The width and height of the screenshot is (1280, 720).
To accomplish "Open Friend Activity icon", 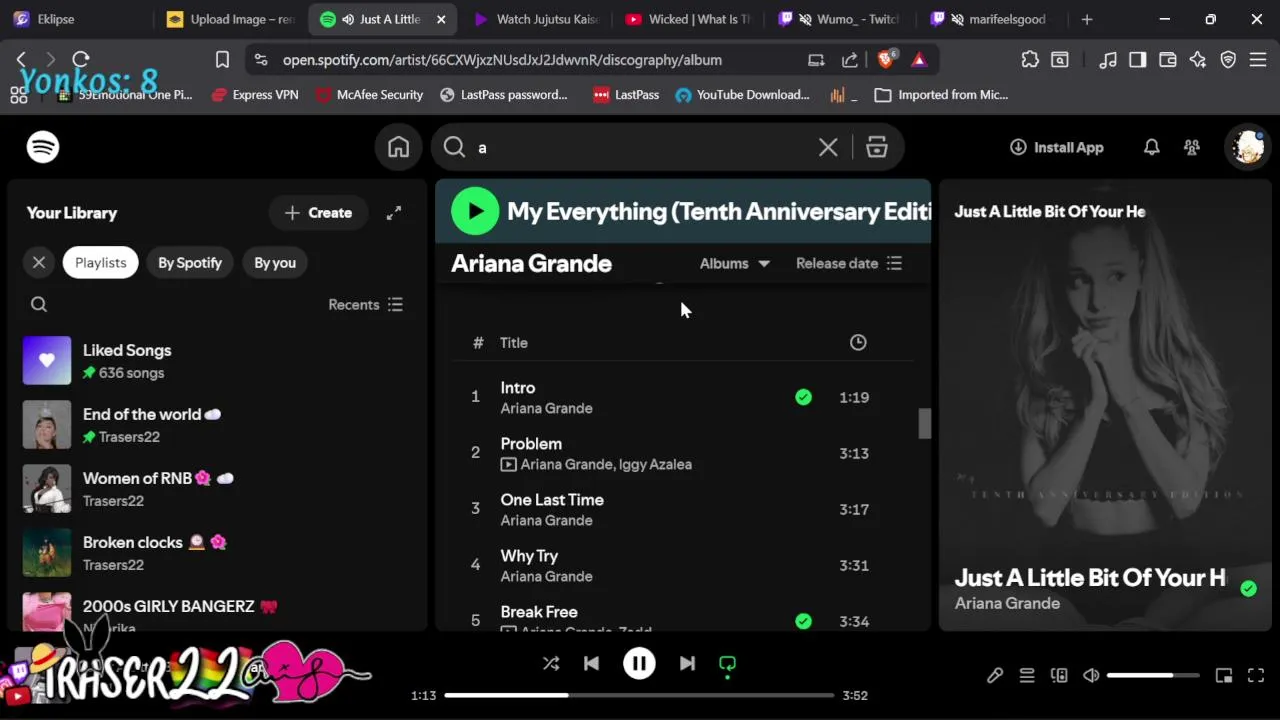I will 1192,147.
